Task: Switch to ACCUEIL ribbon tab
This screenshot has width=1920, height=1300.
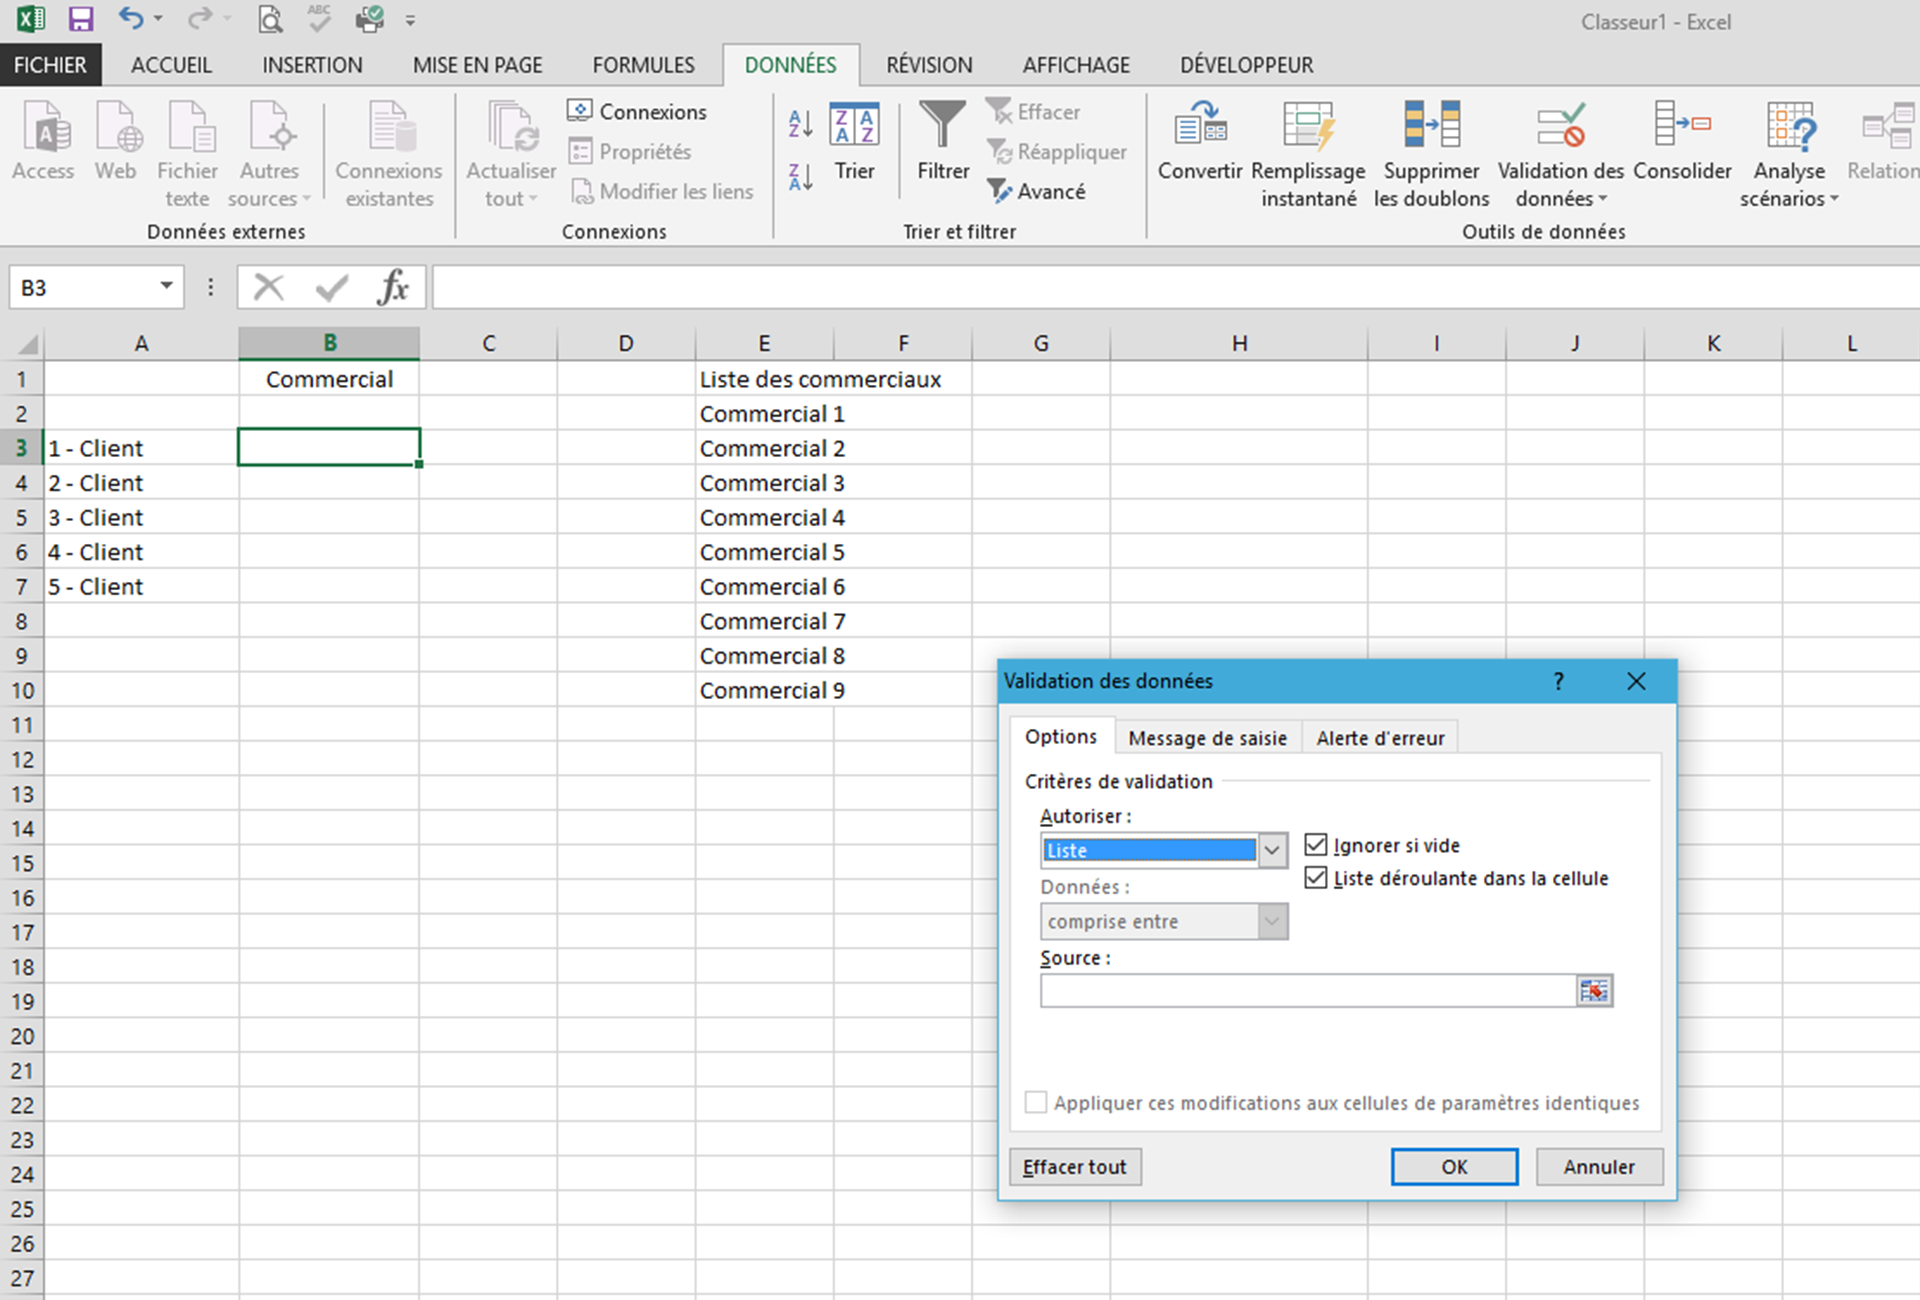Action: pos(171,65)
